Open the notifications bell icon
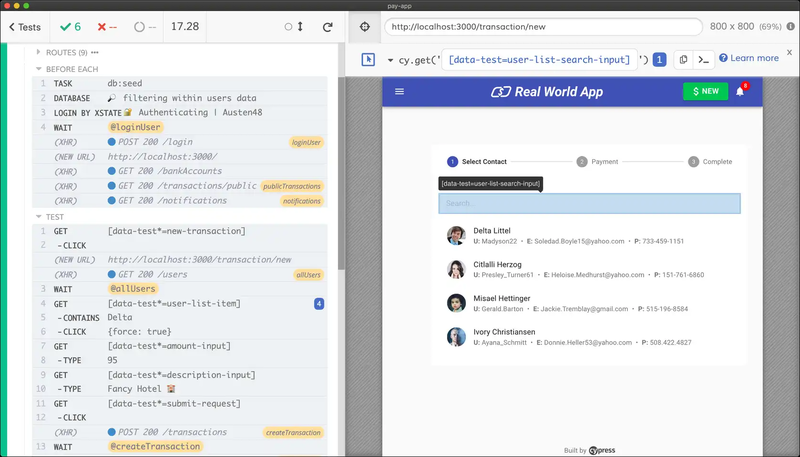The width and height of the screenshot is (800, 457). (740, 91)
